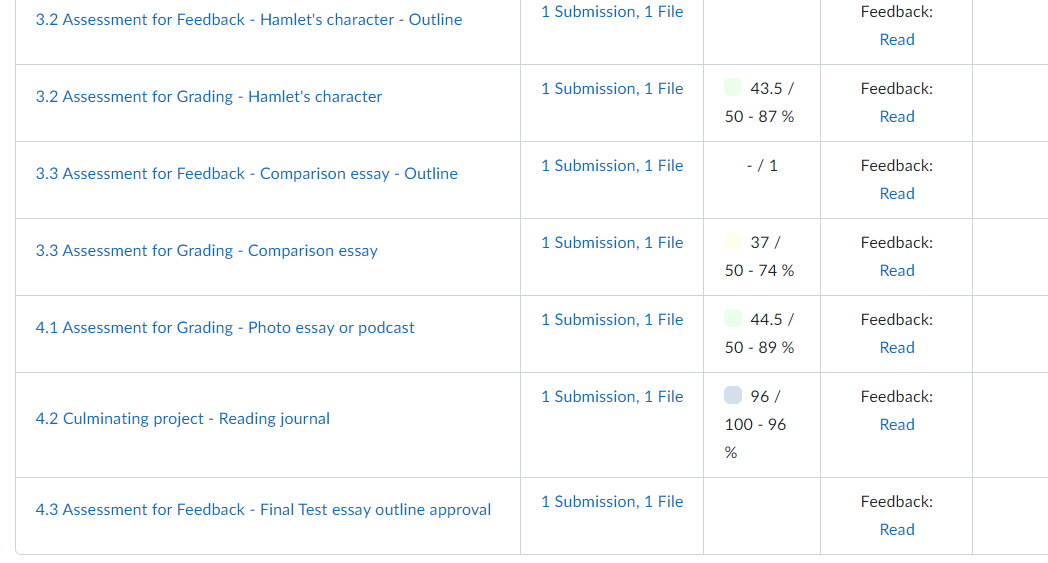Read feedback for 3.2 Grading Hamlet's character
The image size is (1048, 563).
(897, 117)
